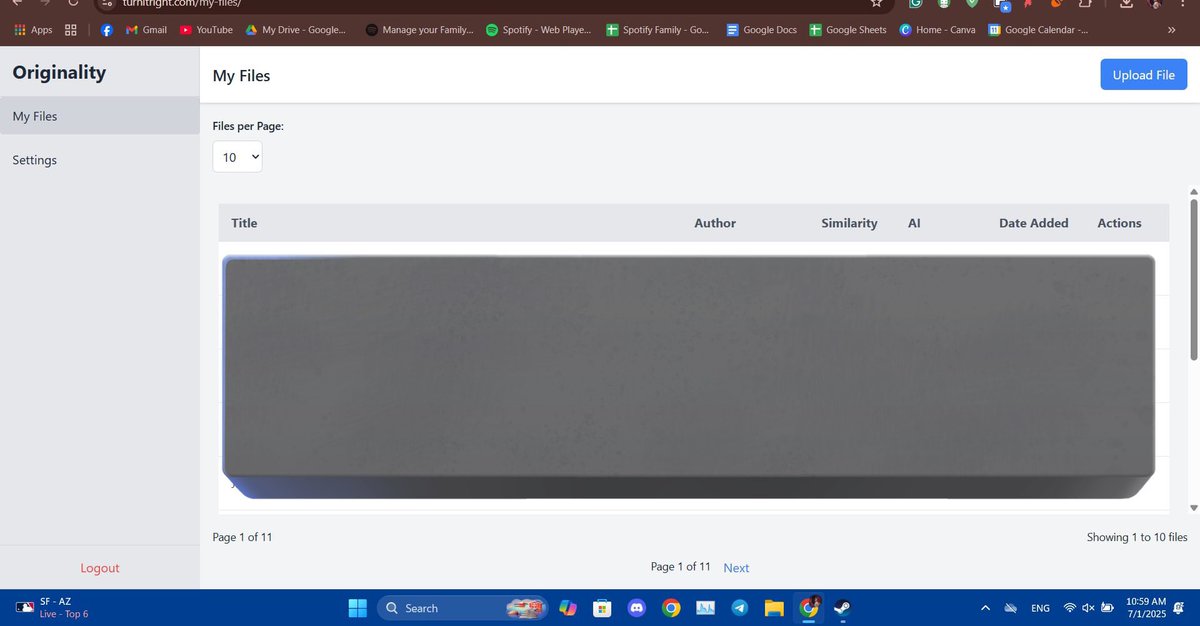
Task: Click the Date Added column header
Action: click(1034, 223)
